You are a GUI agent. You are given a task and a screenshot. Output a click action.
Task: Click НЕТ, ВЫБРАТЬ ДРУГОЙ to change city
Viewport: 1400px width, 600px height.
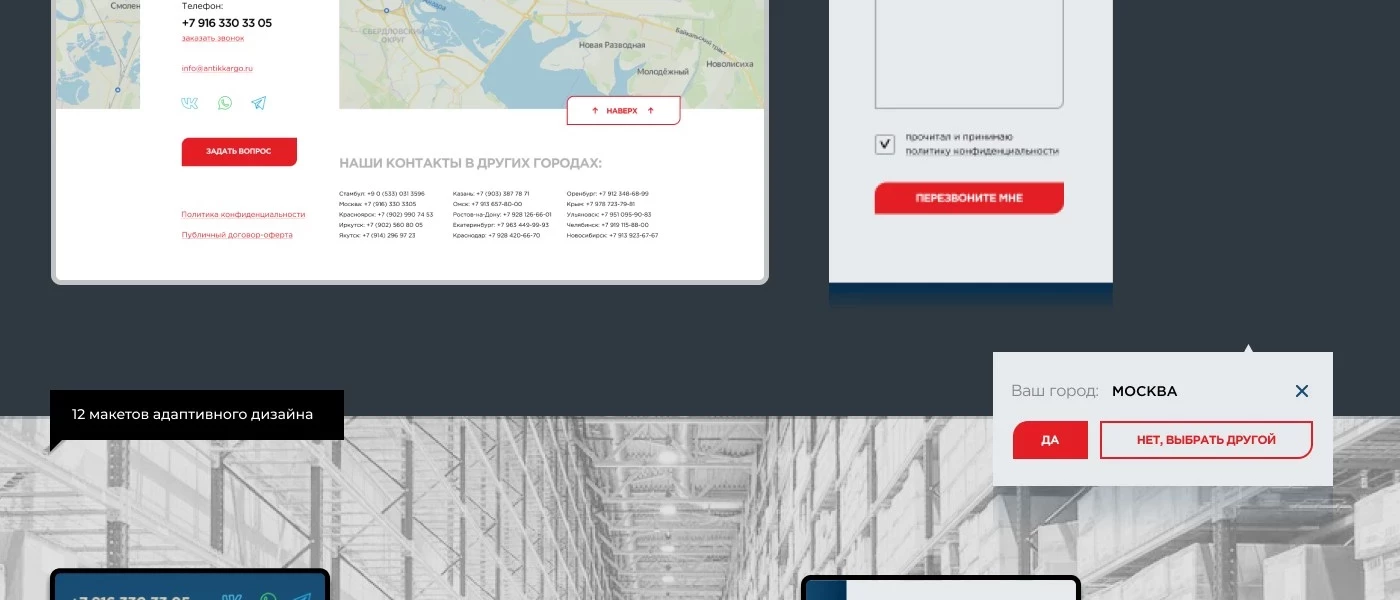pos(1206,440)
